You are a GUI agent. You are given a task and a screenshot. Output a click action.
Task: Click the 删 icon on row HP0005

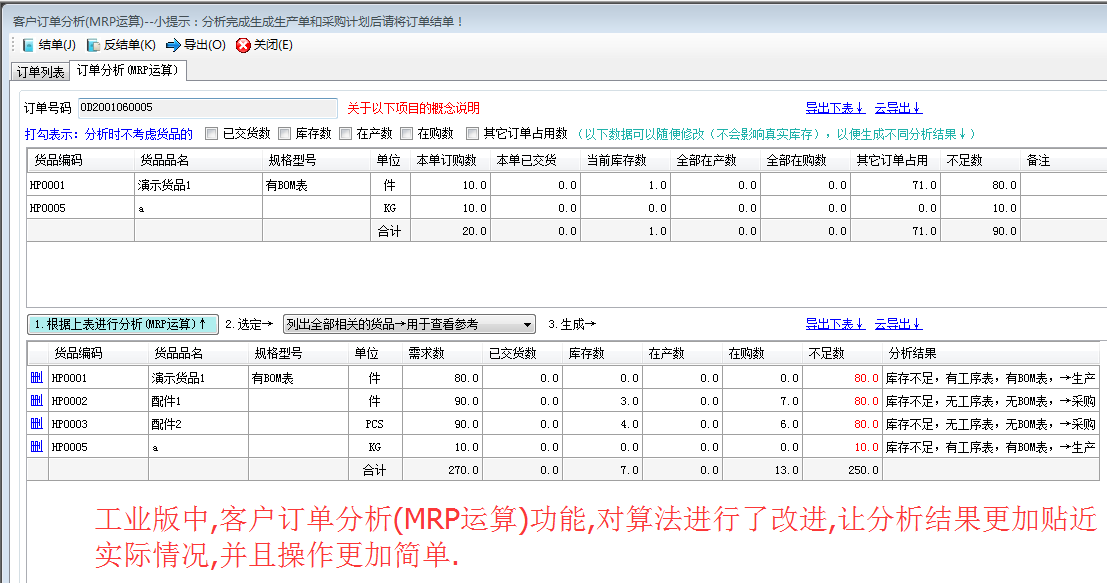(x=36, y=446)
